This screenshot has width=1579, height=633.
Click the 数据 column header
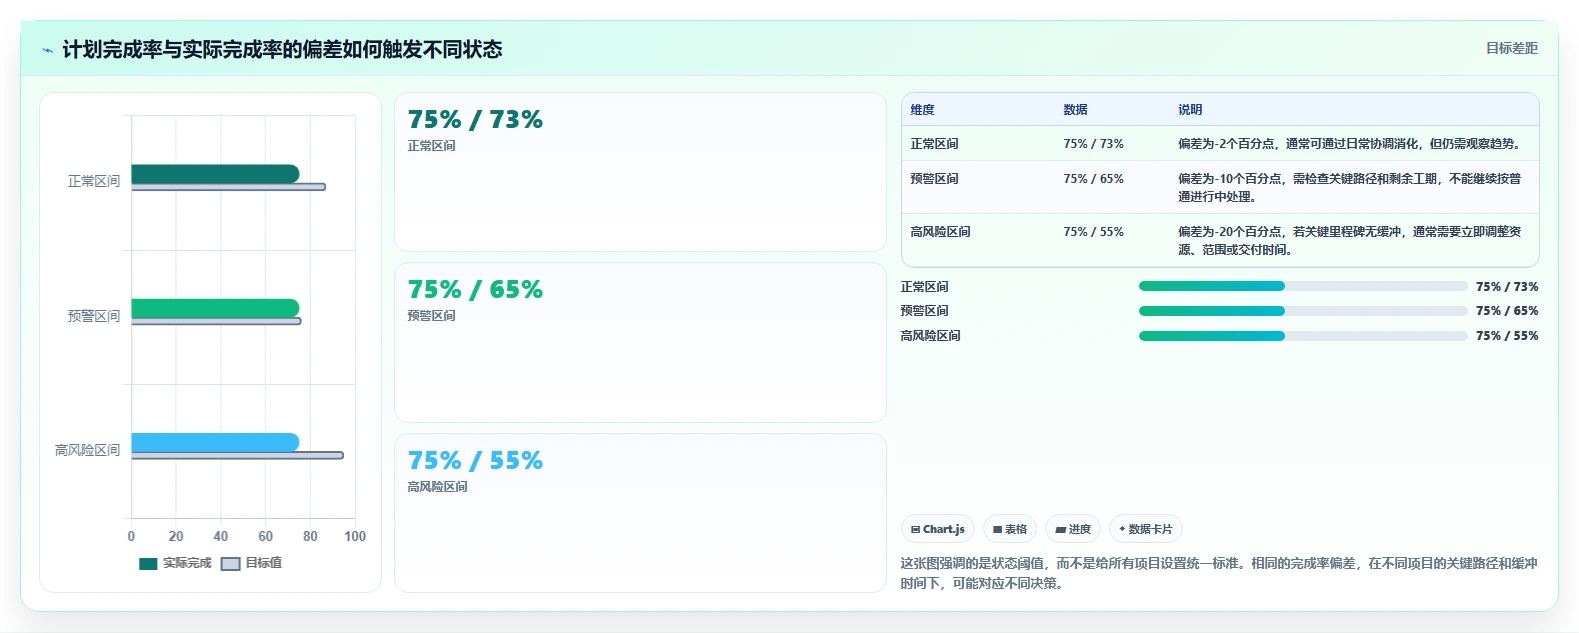point(1075,110)
